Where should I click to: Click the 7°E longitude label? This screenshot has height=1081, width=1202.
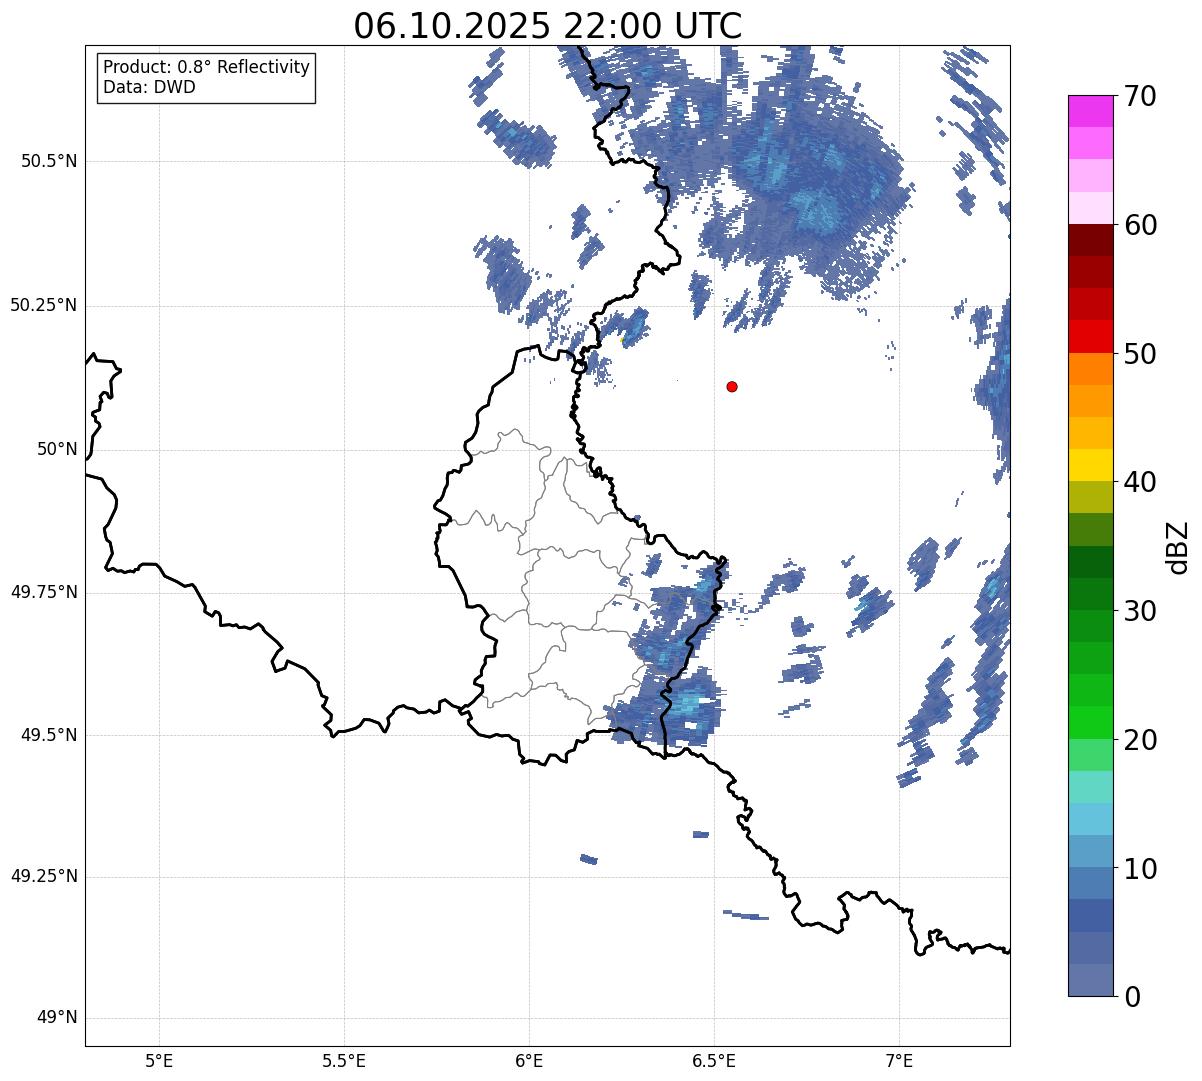point(899,1060)
